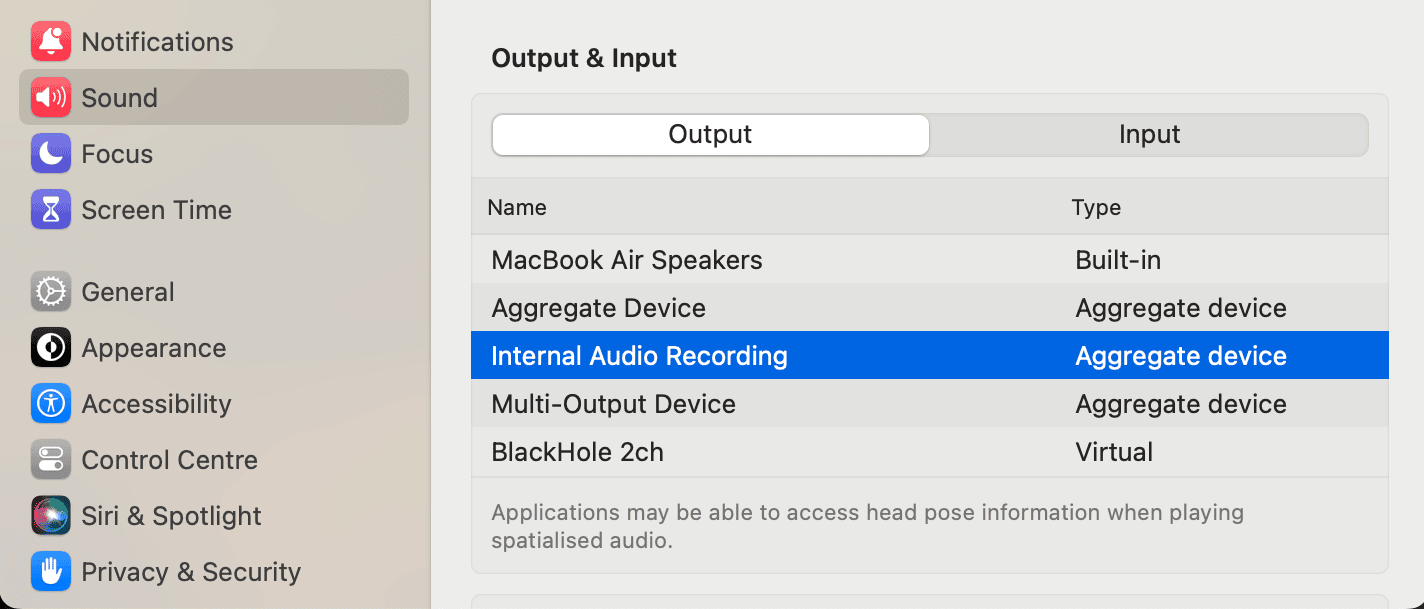Click the Siri & Spotlight icon
1424x609 pixels.
click(x=49, y=515)
